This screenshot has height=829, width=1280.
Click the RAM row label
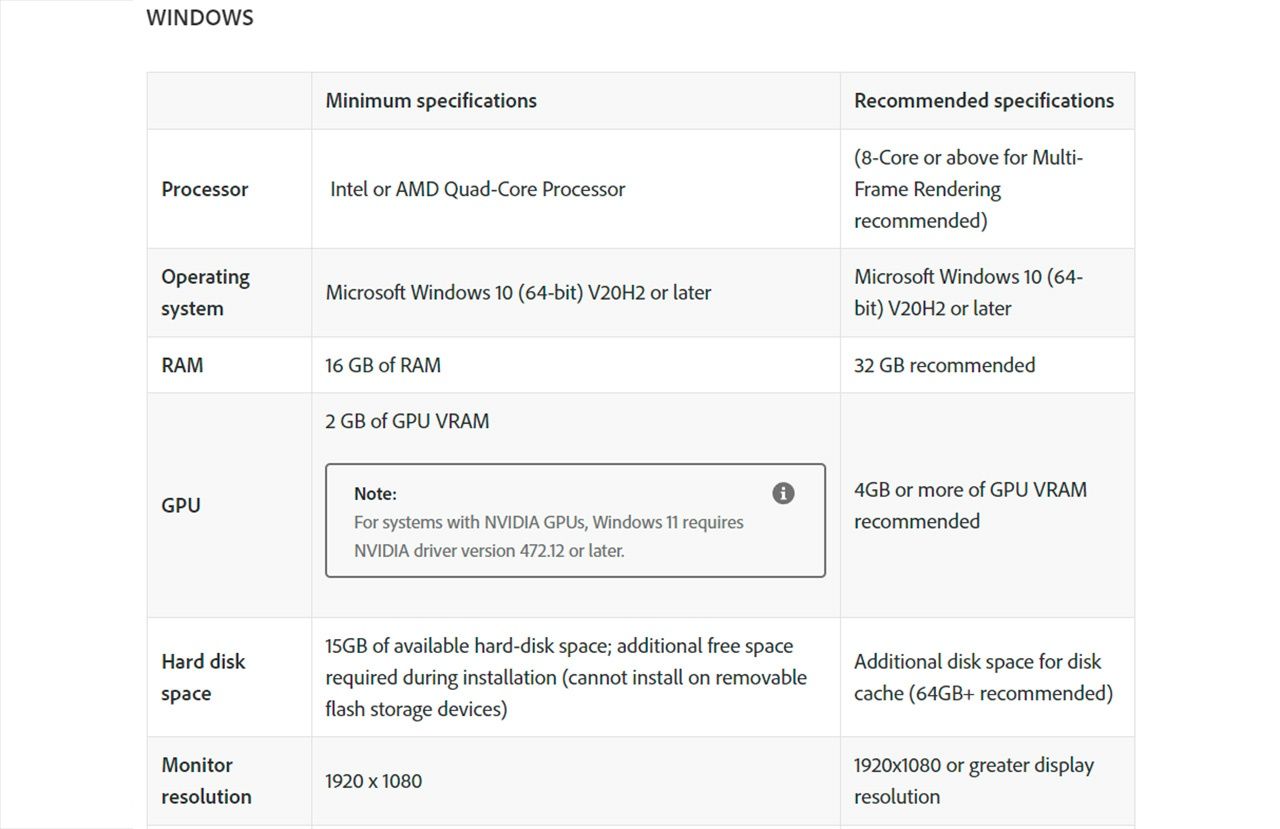point(182,365)
